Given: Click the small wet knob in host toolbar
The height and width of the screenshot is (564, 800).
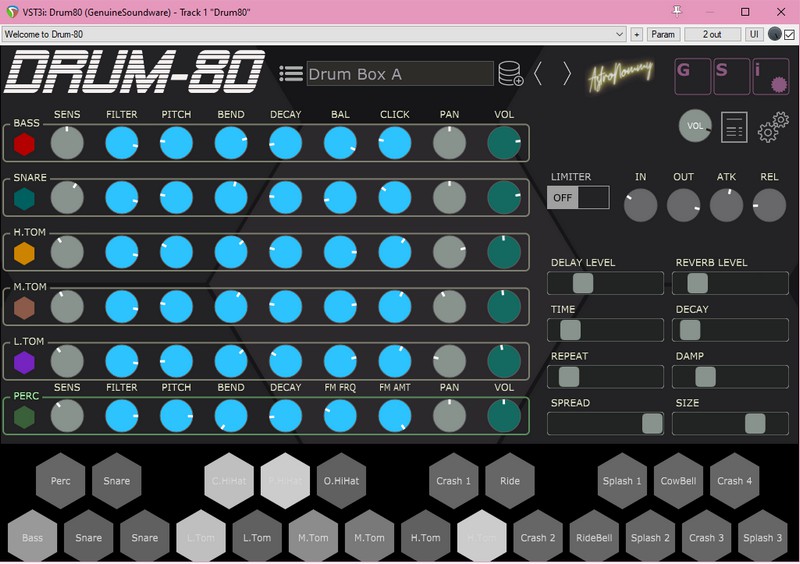Looking at the screenshot, I should 774,34.
